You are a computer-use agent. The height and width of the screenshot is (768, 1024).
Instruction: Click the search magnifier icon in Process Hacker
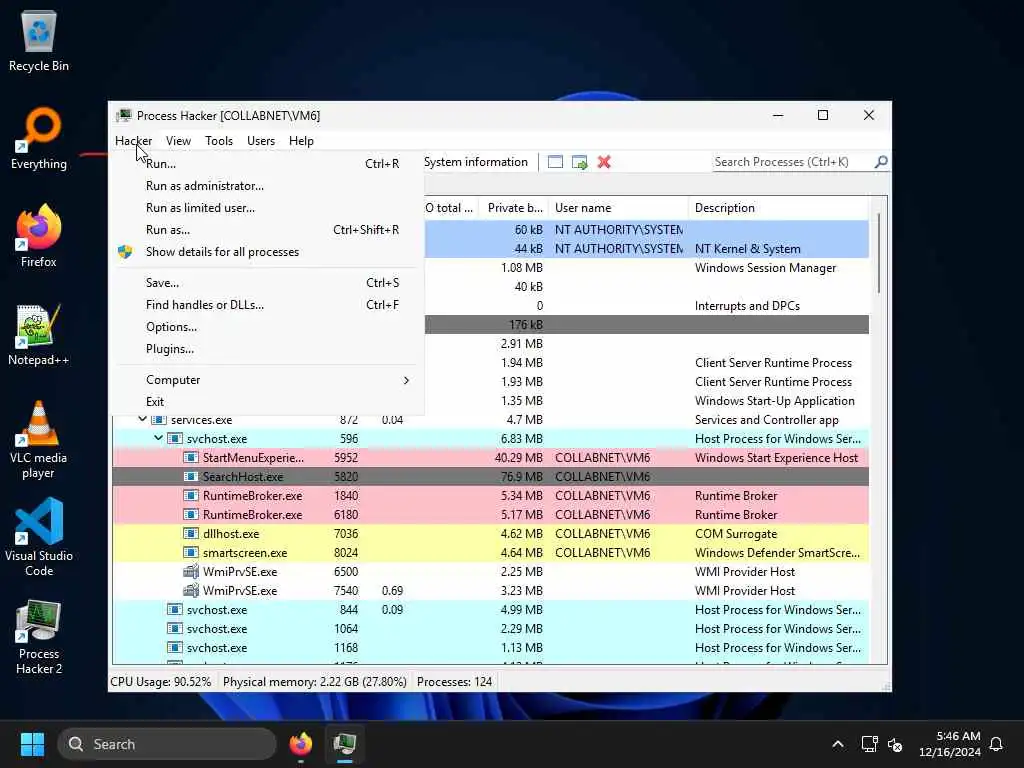(x=881, y=161)
